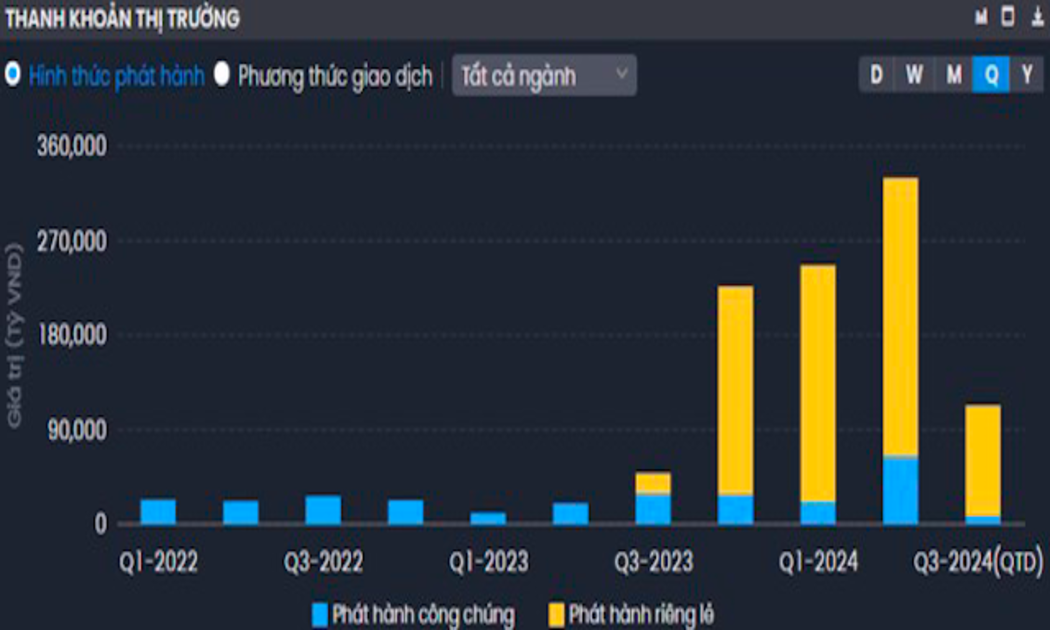Screen dimensions: 1050x630
Task: Switch to the monthly M timeframe
Action: [954, 75]
